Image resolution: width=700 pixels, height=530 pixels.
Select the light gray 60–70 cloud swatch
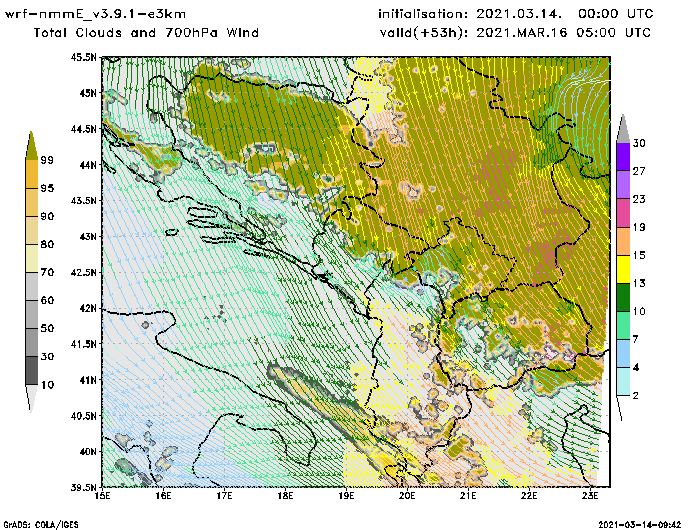pos(31,286)
